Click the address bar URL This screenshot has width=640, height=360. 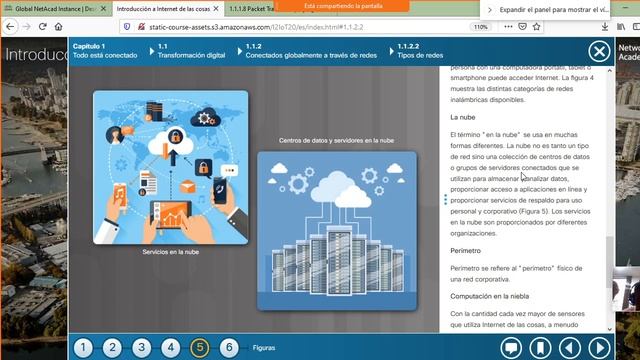coord(256,27)
